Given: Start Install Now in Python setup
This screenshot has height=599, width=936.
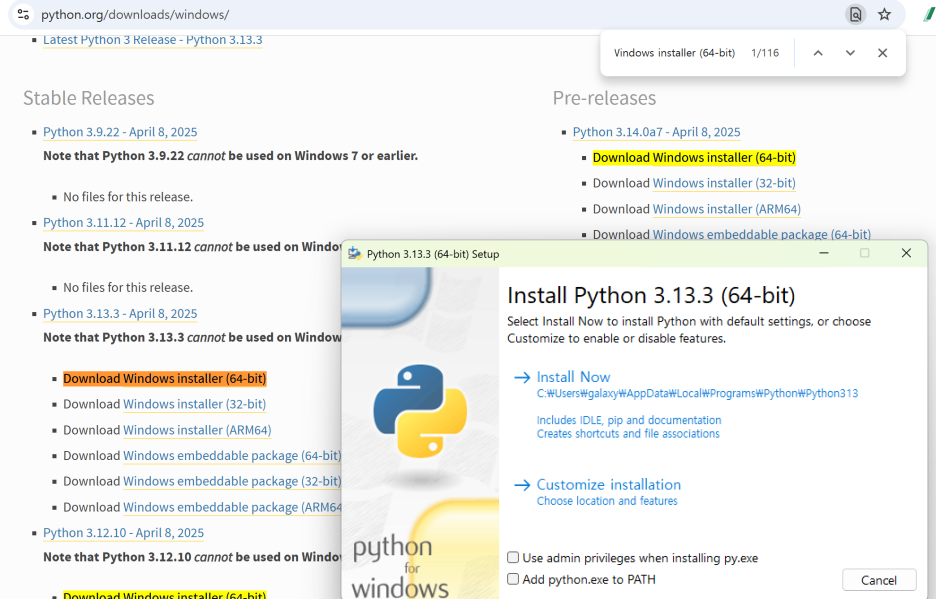Looking at the screenshot, I should coord(573,377).
